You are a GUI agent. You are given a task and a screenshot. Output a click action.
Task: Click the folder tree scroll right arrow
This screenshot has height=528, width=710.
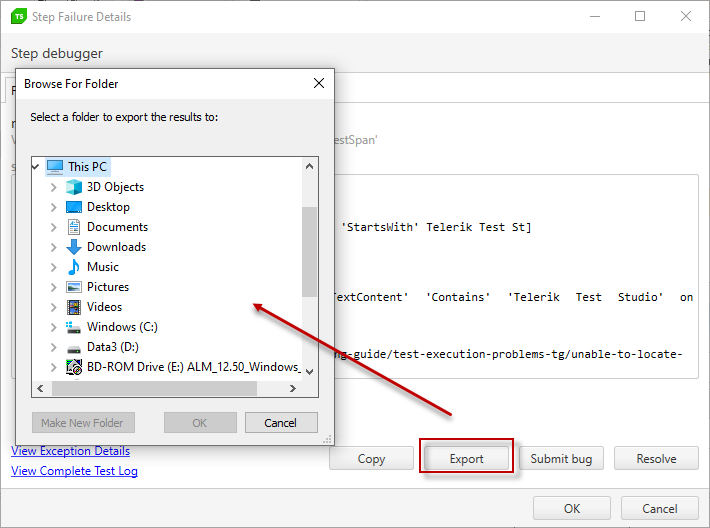pos(293,389)
